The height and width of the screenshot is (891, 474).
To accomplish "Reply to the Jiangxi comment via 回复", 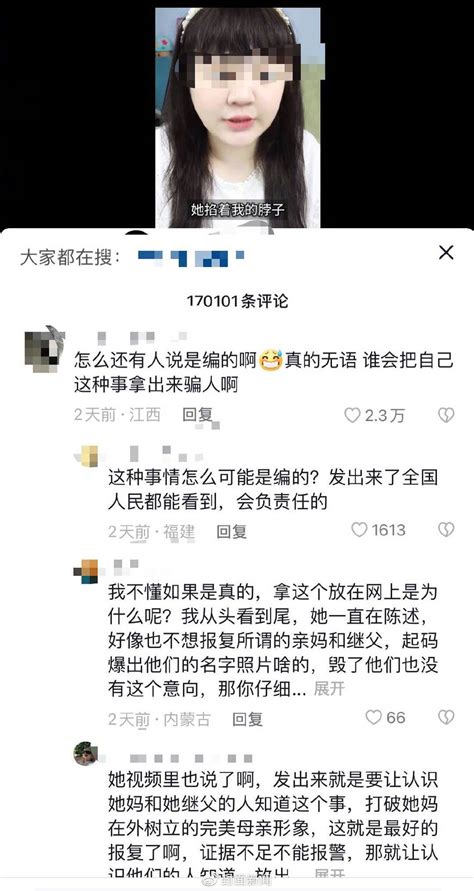I will click(197, 415).
